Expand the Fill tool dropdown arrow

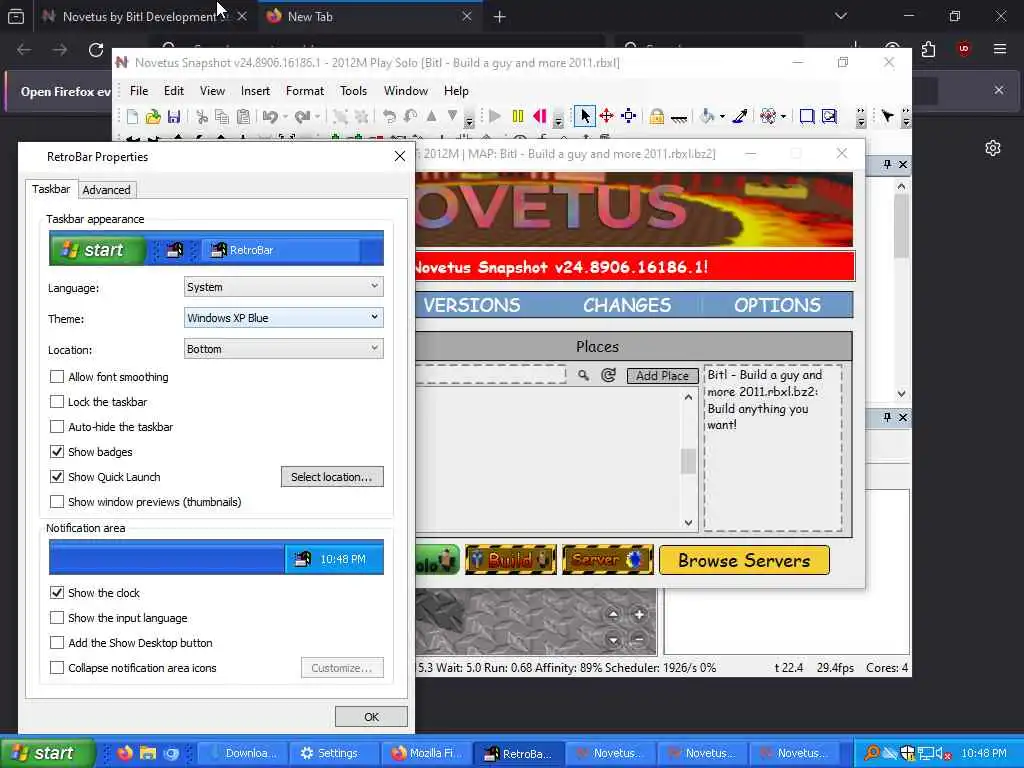[x=722, y=117]
